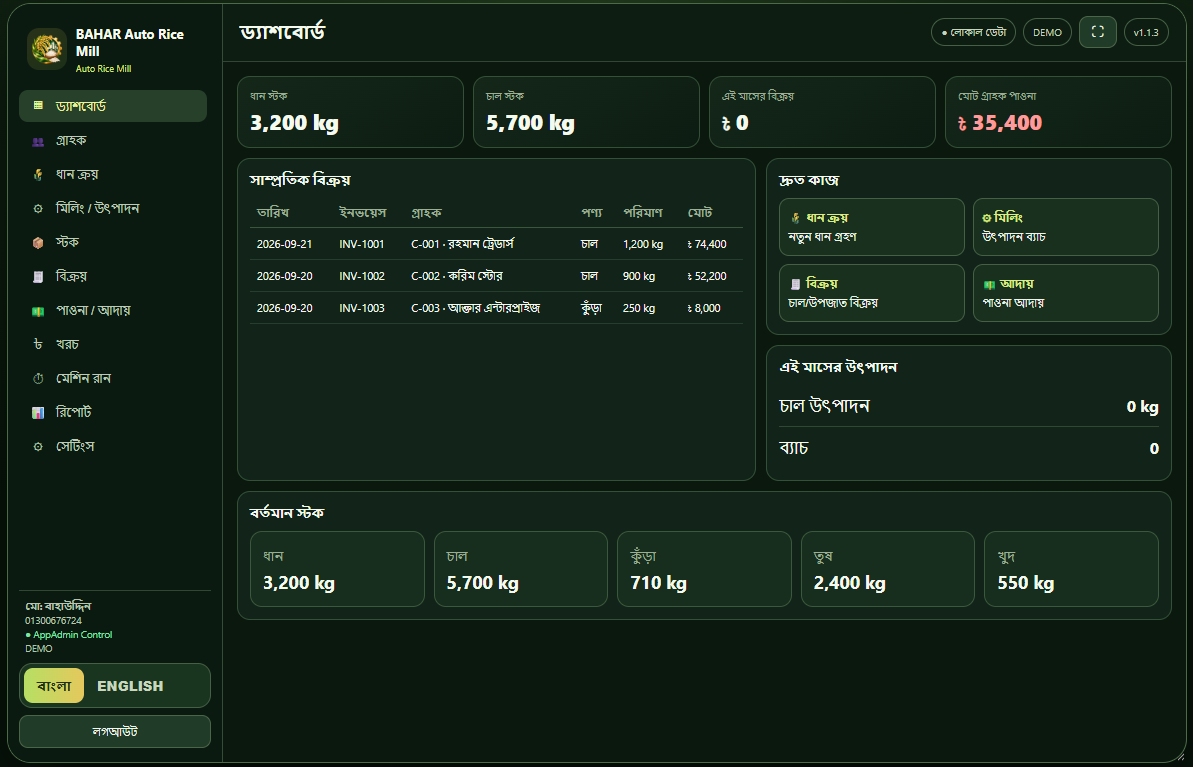1193x767 pixels.
Task: Click customer C-003 · আক্তার এন্টারপ্রাইজ
Action: tap(476, 308)
